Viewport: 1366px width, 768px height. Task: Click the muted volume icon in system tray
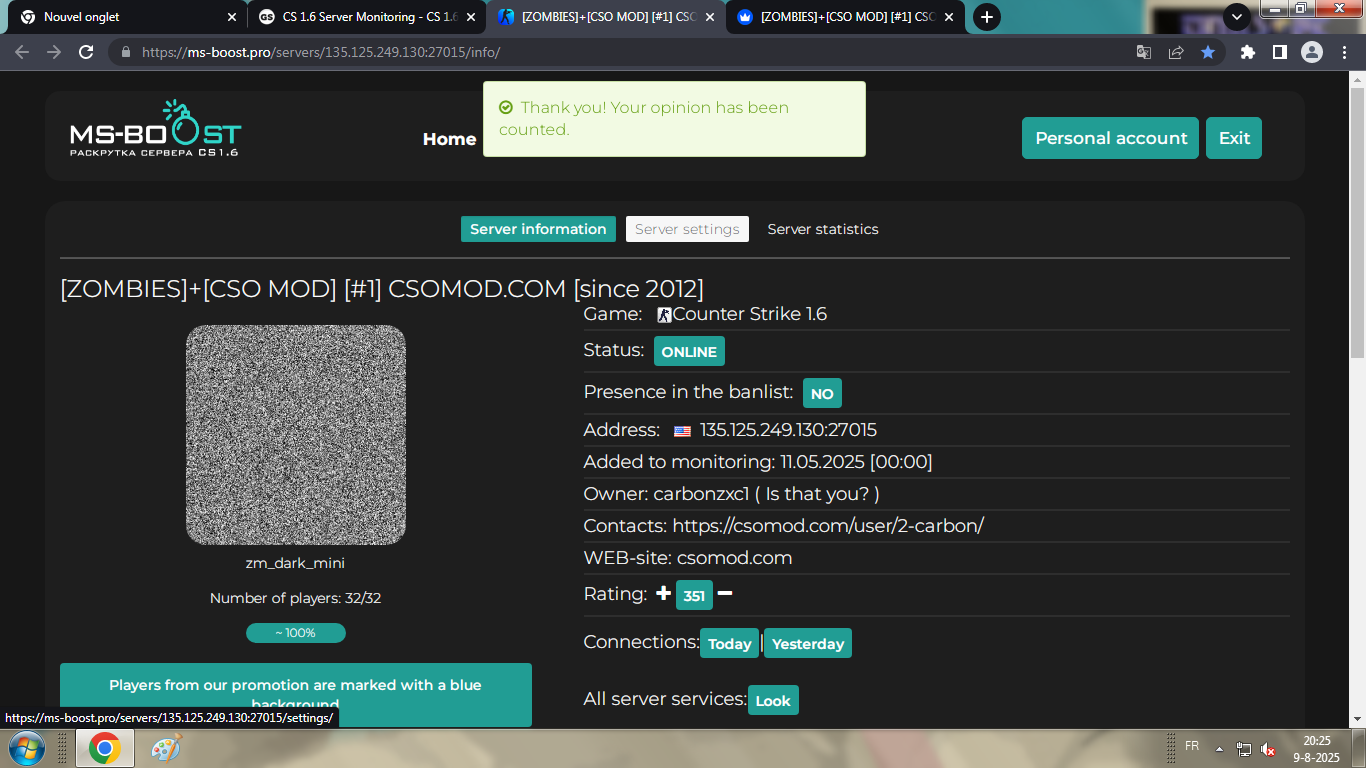pos(1268,748)
